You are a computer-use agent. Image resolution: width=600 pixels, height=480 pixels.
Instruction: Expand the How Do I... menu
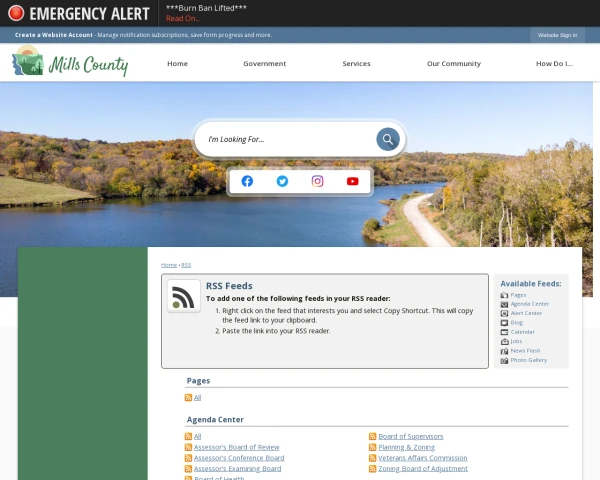554,64
